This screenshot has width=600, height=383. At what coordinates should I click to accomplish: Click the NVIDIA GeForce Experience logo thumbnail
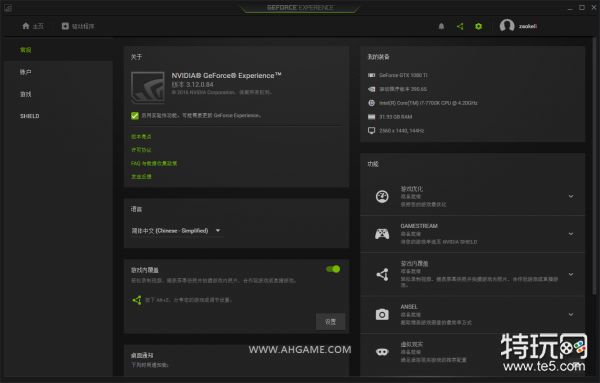(x=148, y=88)
